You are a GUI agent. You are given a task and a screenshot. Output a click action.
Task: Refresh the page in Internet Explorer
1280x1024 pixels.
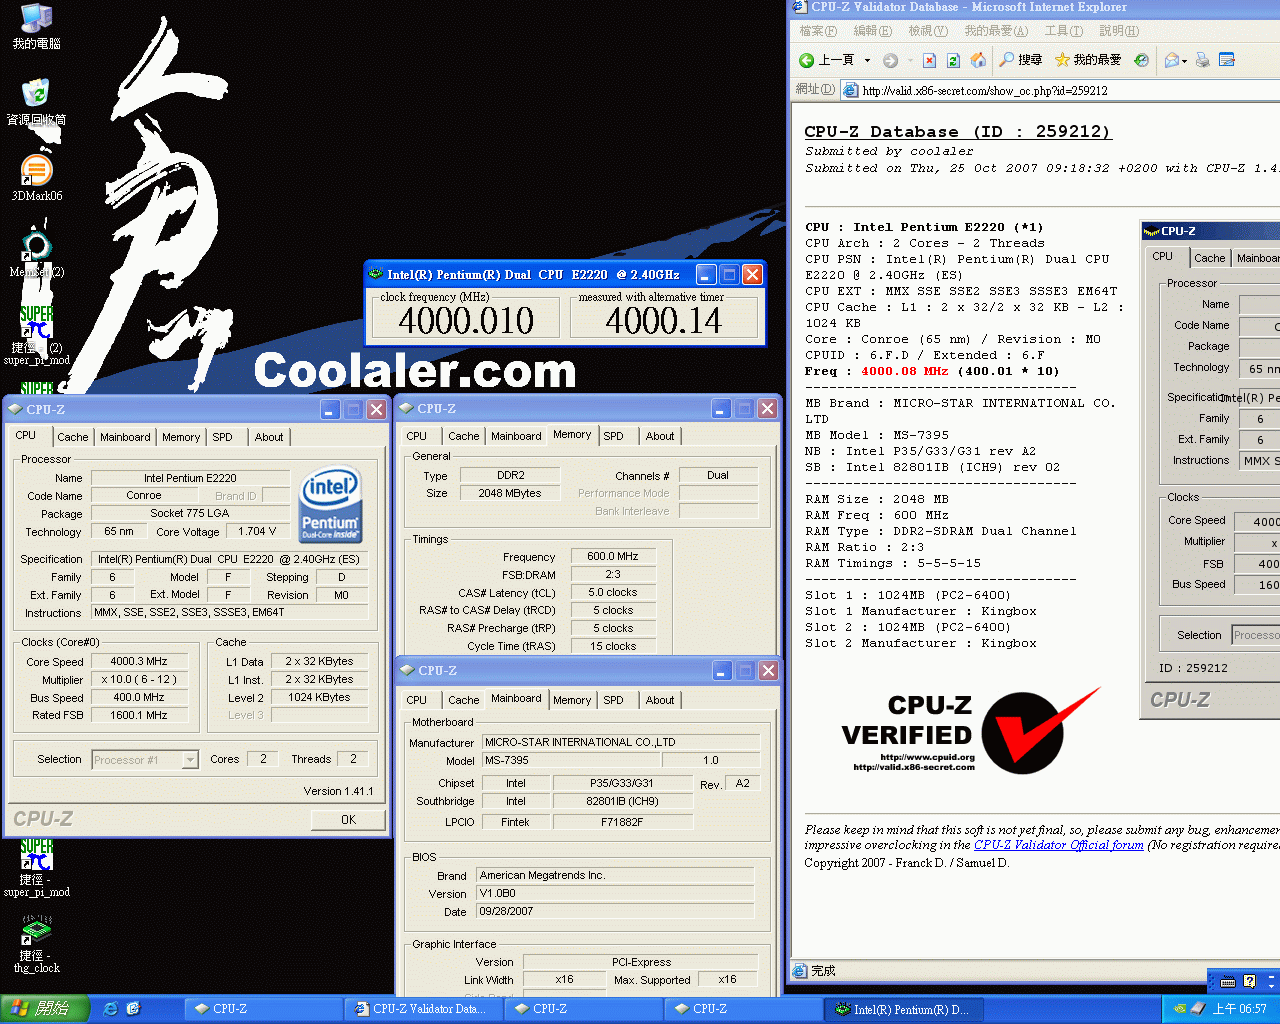coord(953,60)
